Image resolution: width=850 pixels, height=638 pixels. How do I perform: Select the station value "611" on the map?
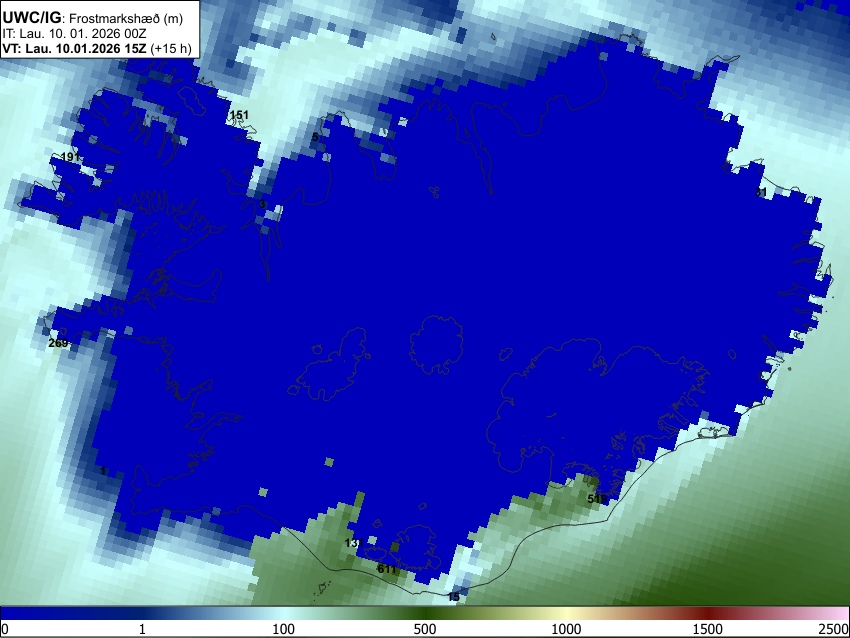tap(387, 570)
